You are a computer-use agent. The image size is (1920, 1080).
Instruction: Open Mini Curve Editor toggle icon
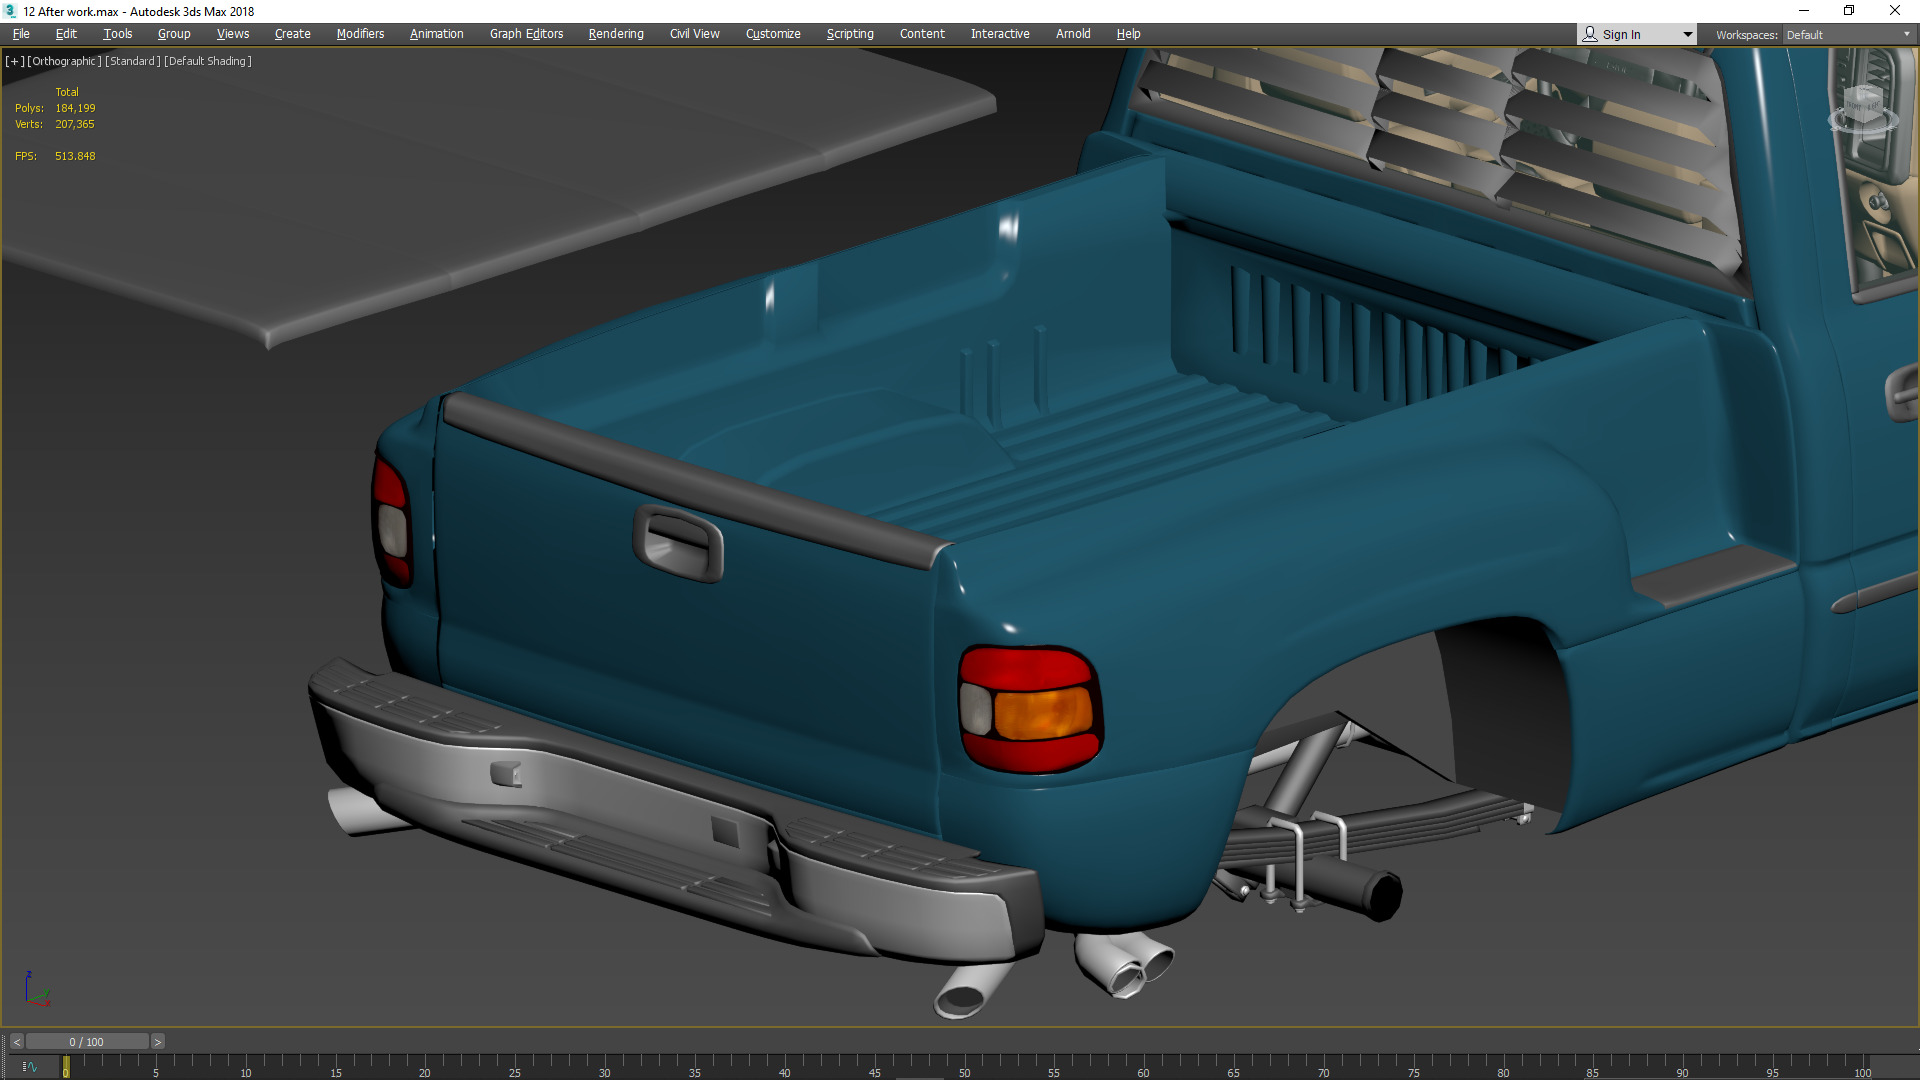[x=29, y=1067]
